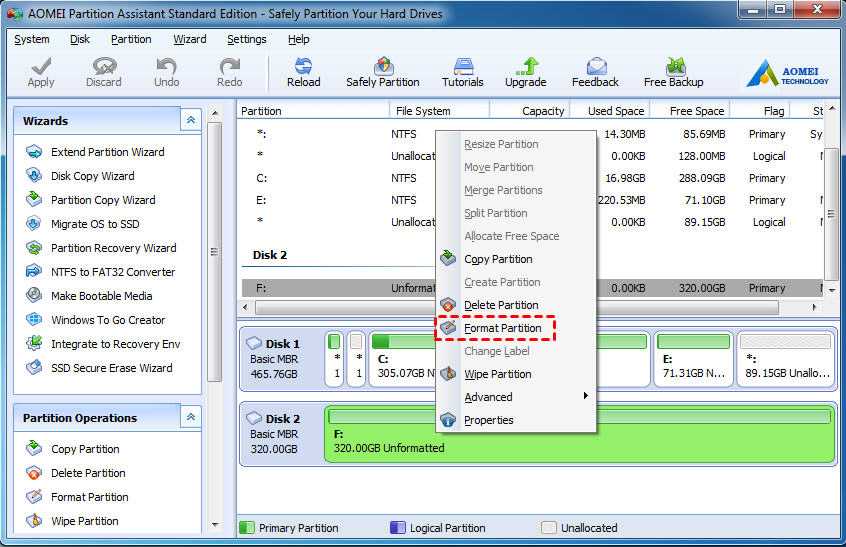Open the Help menu

[x=298, y=39]
